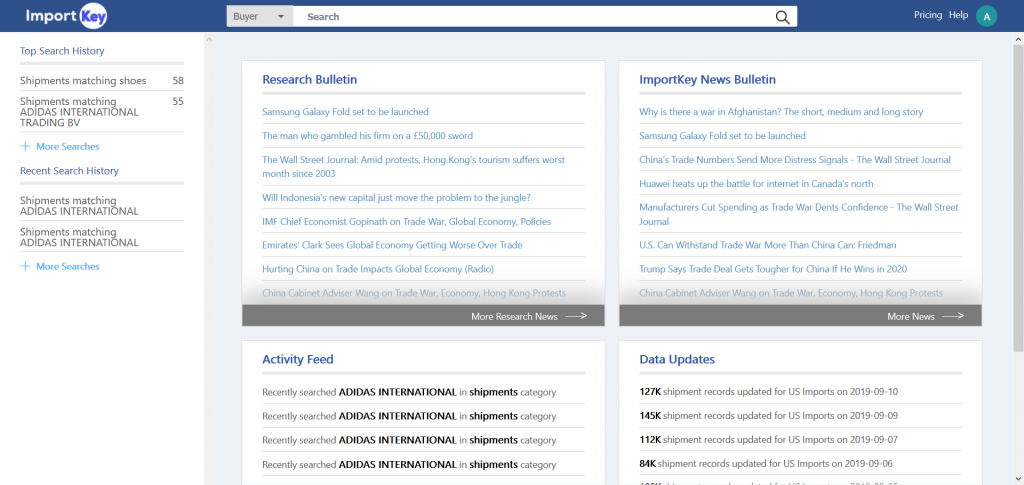Viewport: 1024px width, 485px height.
Task: Click the arrow beside More Research News
Action: click(576, 316)
